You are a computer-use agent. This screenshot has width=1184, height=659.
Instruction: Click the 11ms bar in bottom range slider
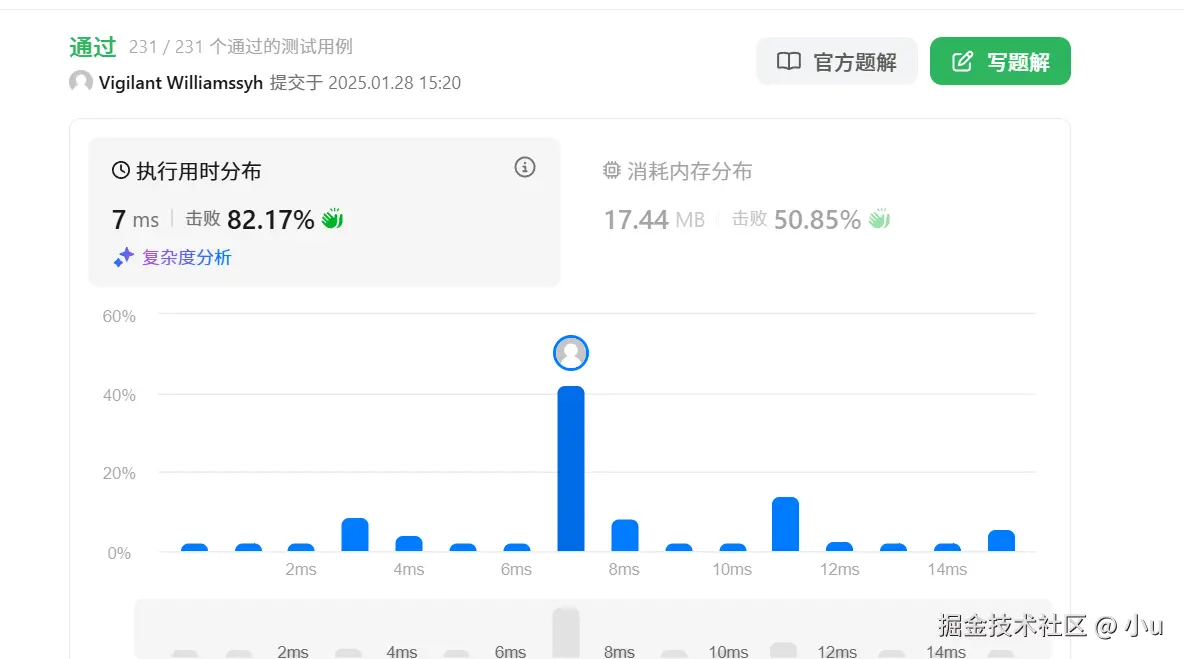tap(783, 650)
